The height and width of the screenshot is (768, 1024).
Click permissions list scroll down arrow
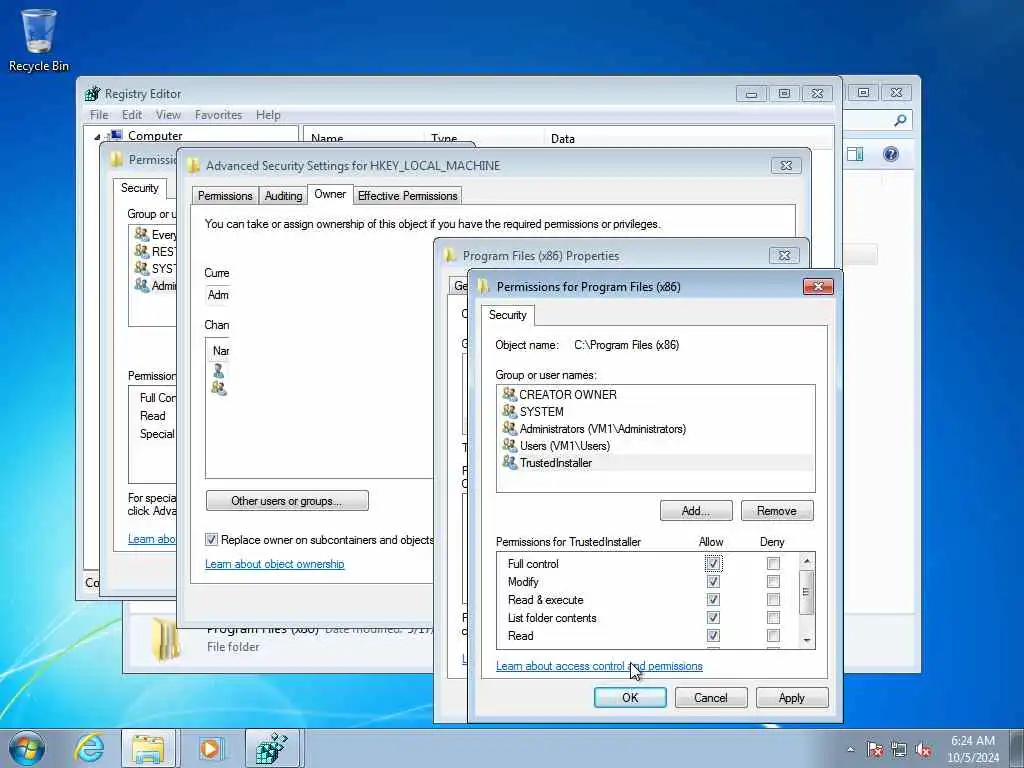coord(807,641)
